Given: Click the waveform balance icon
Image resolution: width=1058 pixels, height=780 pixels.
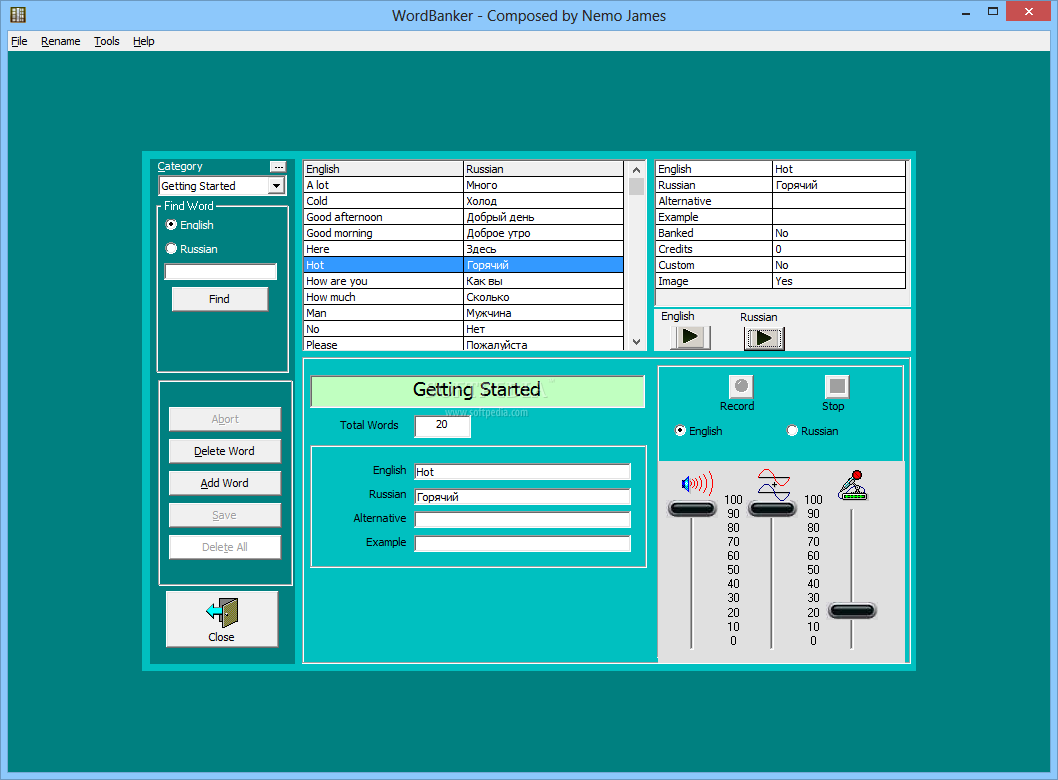Looking at the screenshot, I should pyautogui.click(x=773, y=484).
